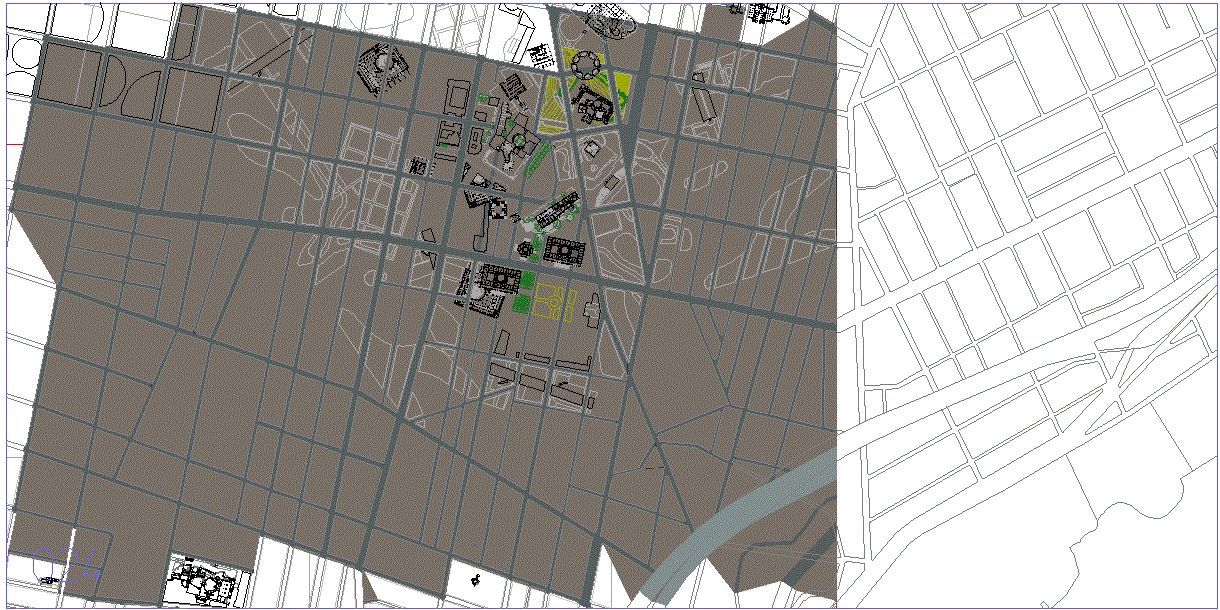
Task: Click the building plan on bottom white block
Action: click(205, 579)
